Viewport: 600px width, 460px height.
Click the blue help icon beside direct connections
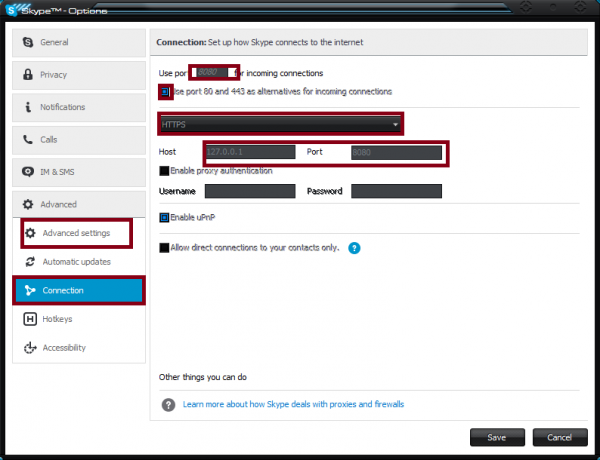(x=354, y=248)
